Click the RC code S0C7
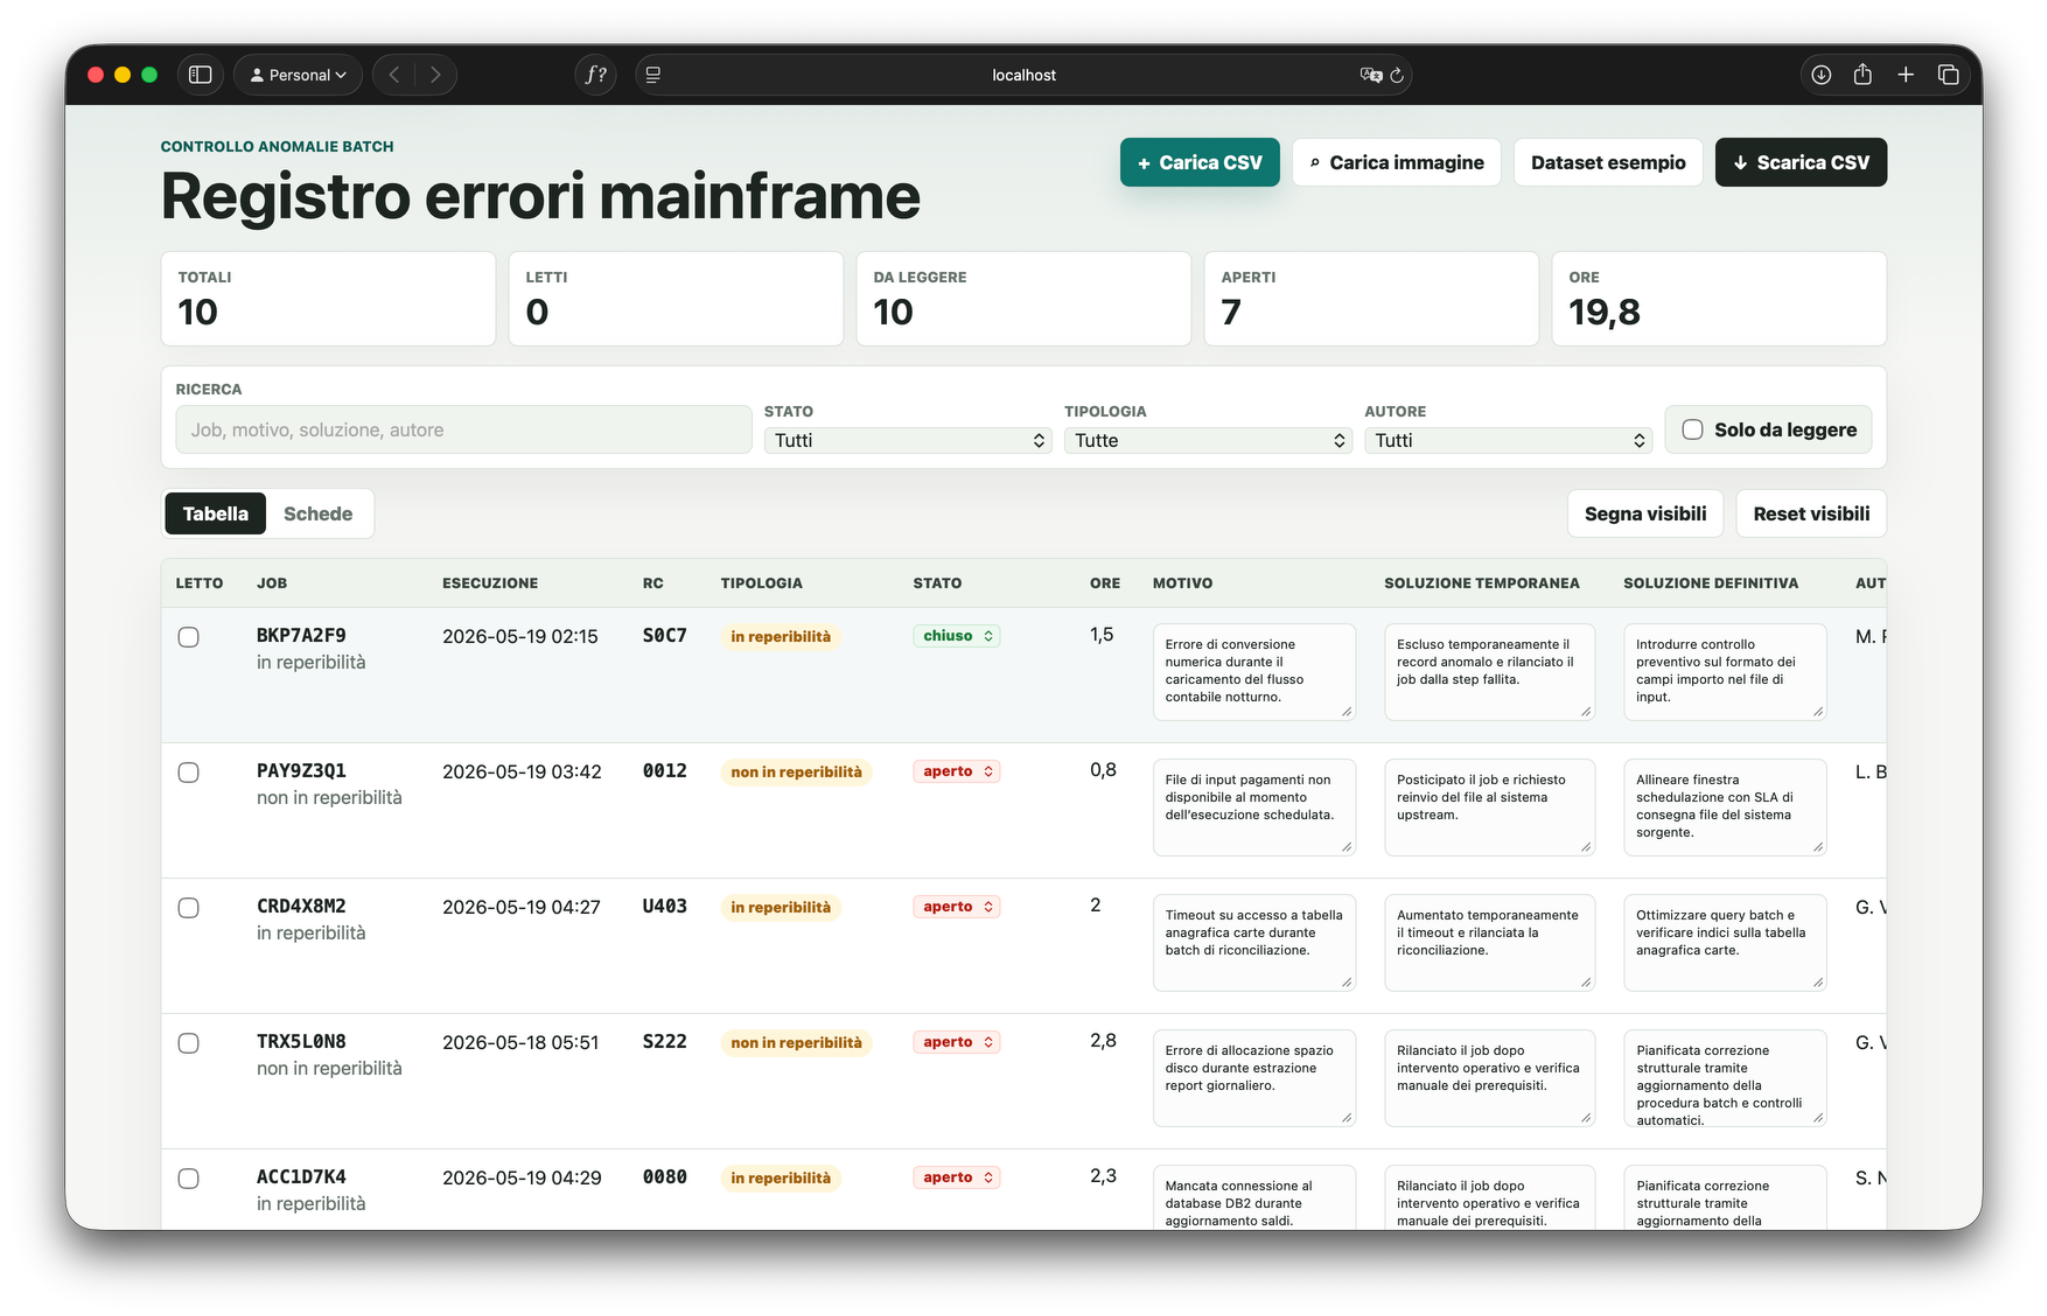 coord(664,635)
